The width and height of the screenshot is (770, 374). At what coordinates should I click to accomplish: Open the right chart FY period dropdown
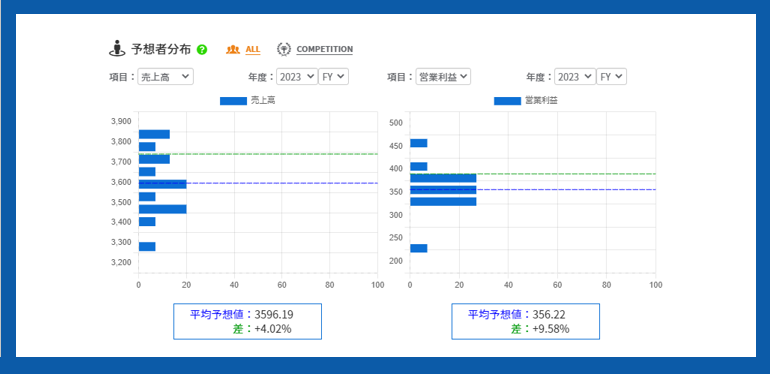[x=612, y=77]
